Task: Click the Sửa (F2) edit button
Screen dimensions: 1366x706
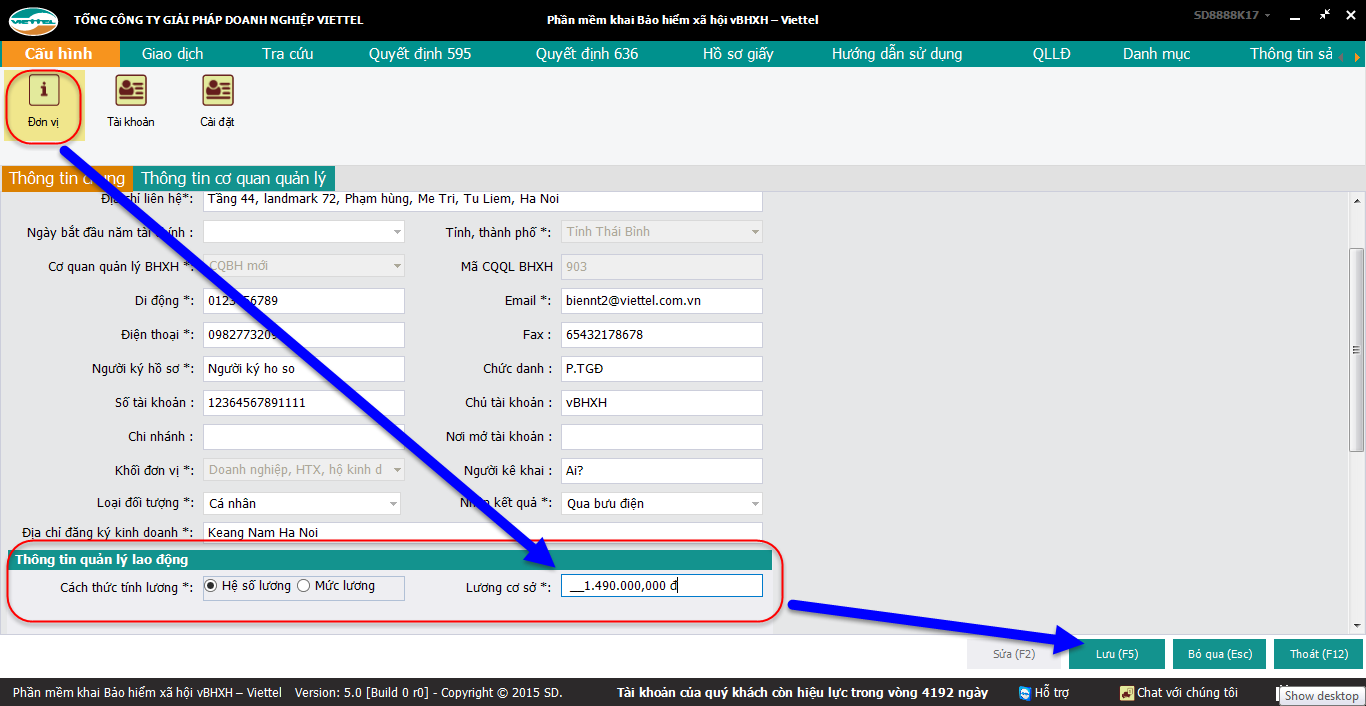Action: [x=1014, y=654]
